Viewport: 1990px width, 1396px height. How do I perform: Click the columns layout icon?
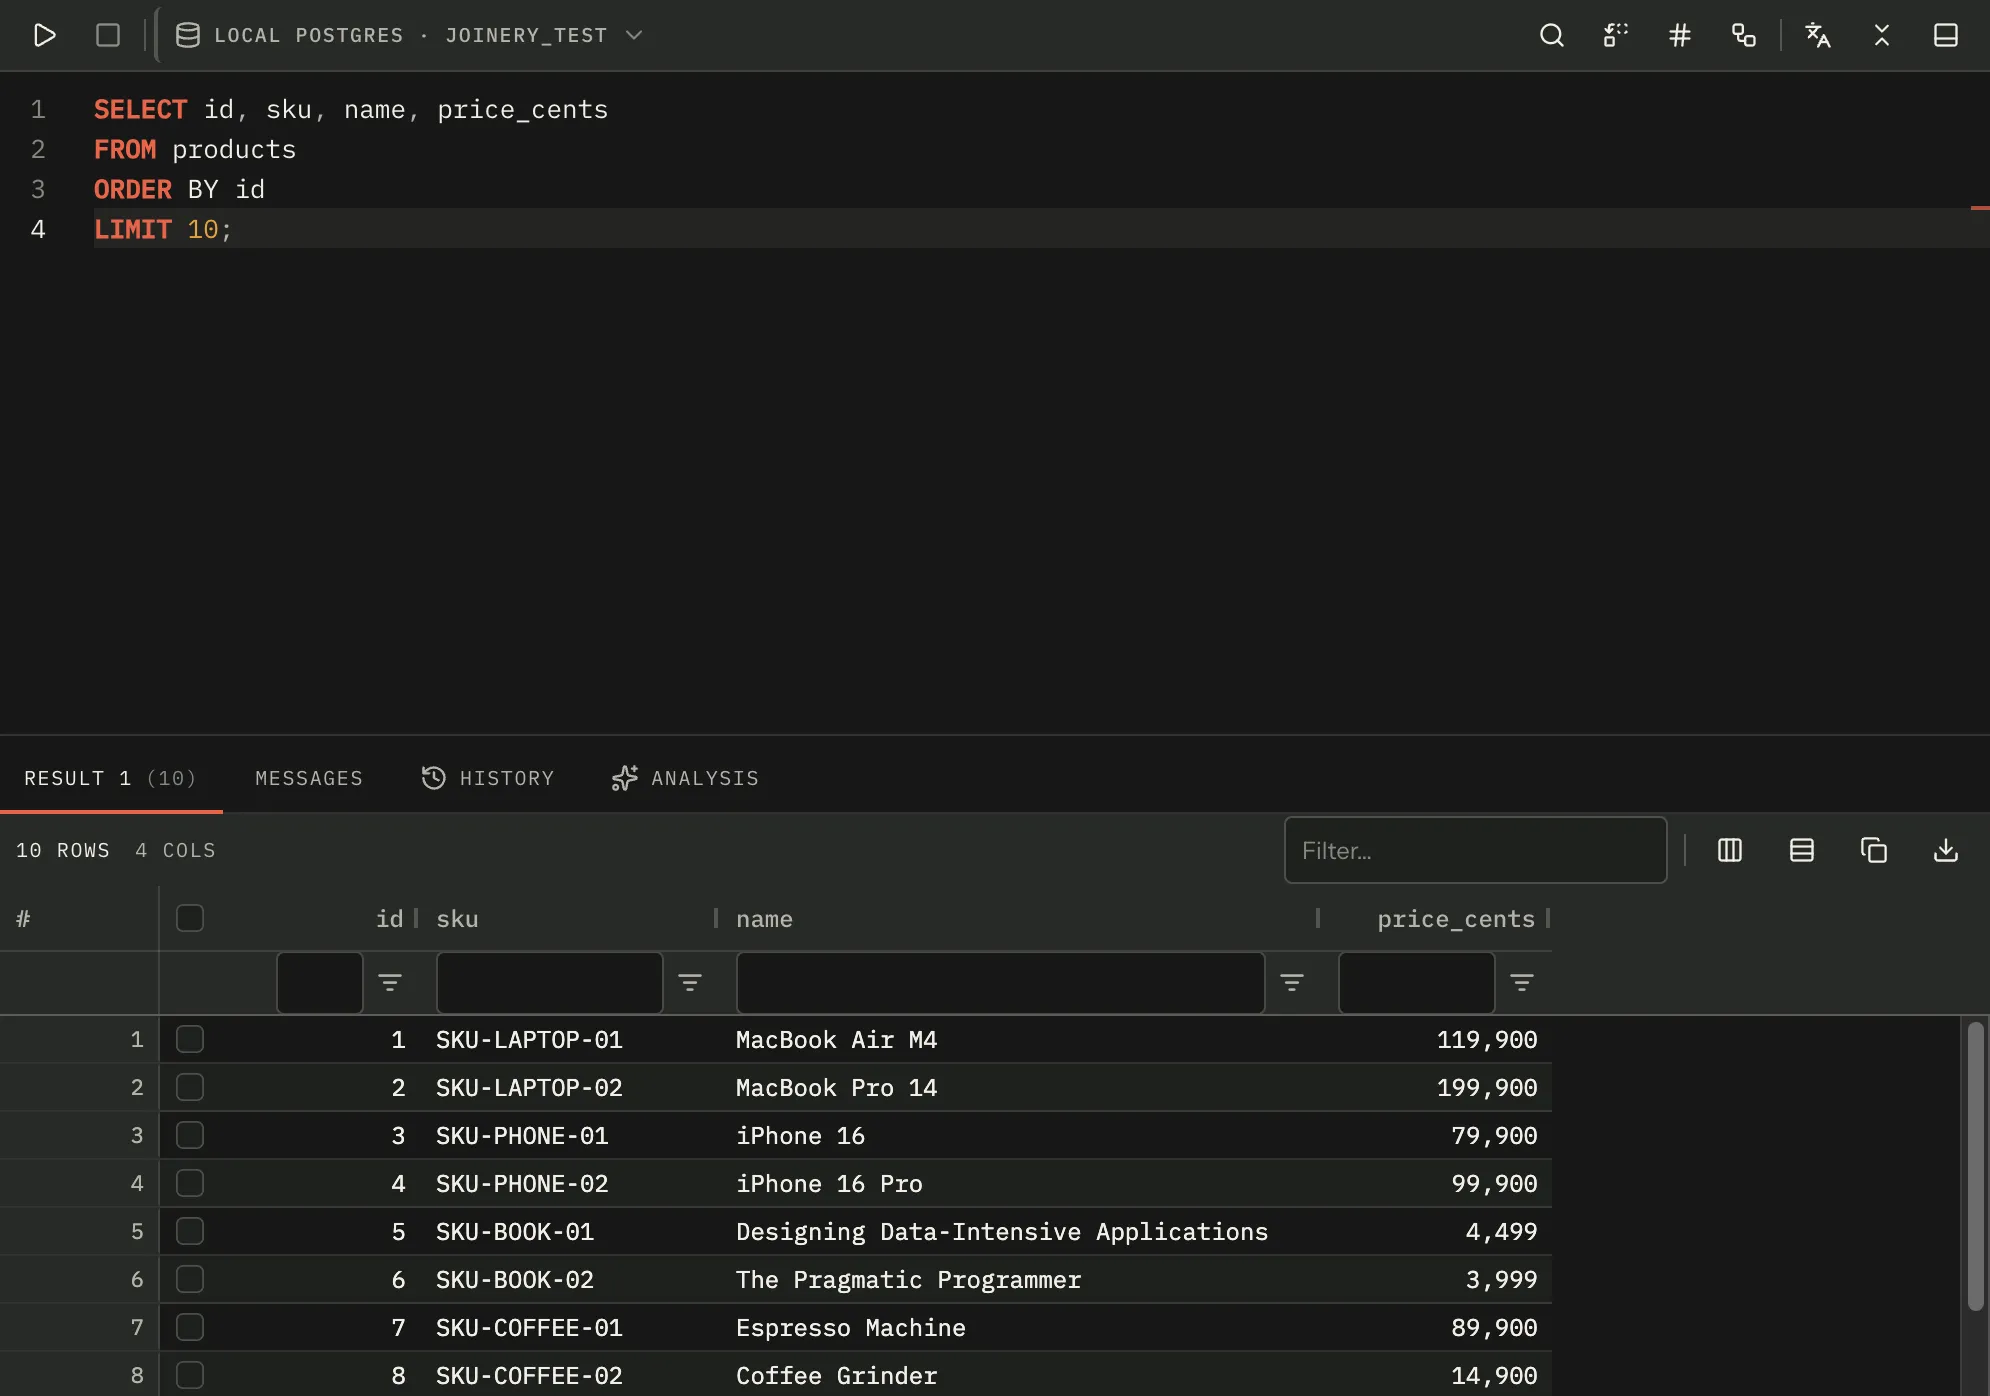1729,850
